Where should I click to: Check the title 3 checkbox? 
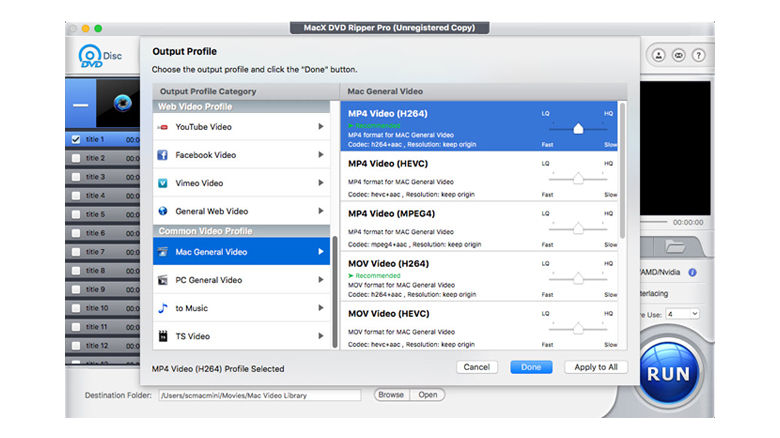76,177
